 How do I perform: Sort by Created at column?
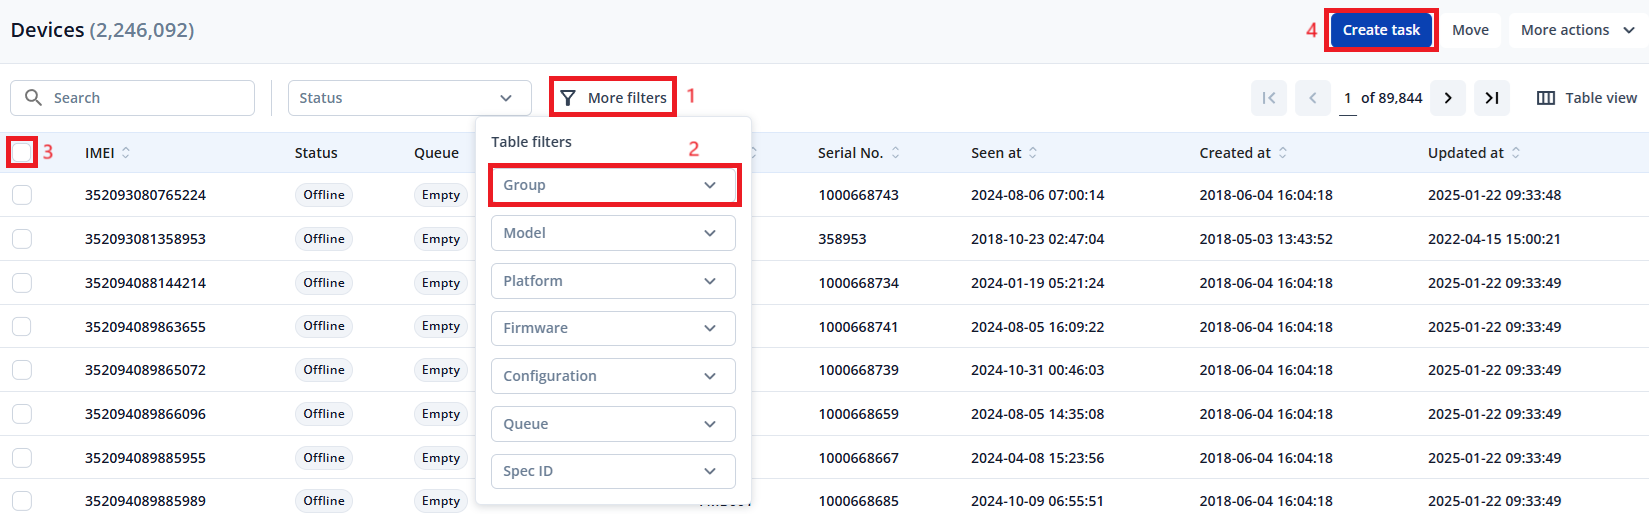[x=1283, y=153]
